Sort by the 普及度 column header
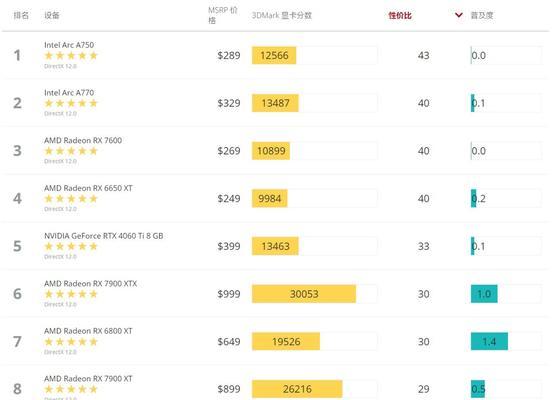The height and width of the screenshot is (400, 552). coord(482,15)
